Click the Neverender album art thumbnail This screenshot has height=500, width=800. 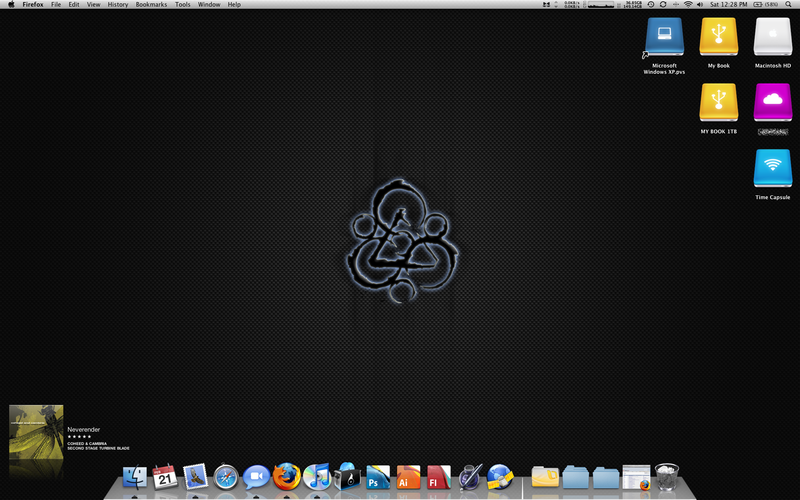[x=36, y=432]
